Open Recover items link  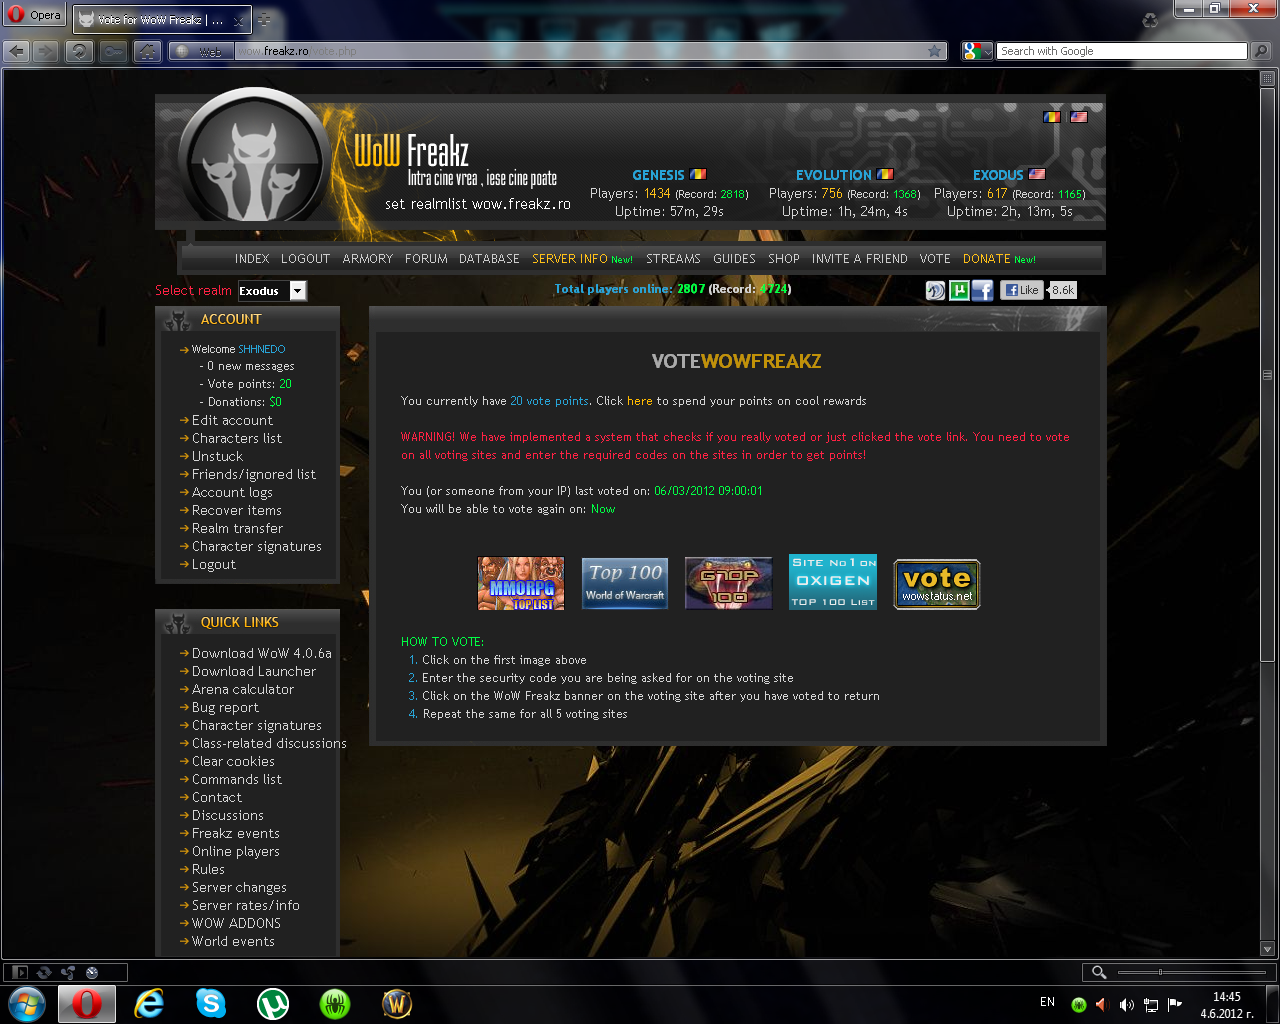point(237,510)
